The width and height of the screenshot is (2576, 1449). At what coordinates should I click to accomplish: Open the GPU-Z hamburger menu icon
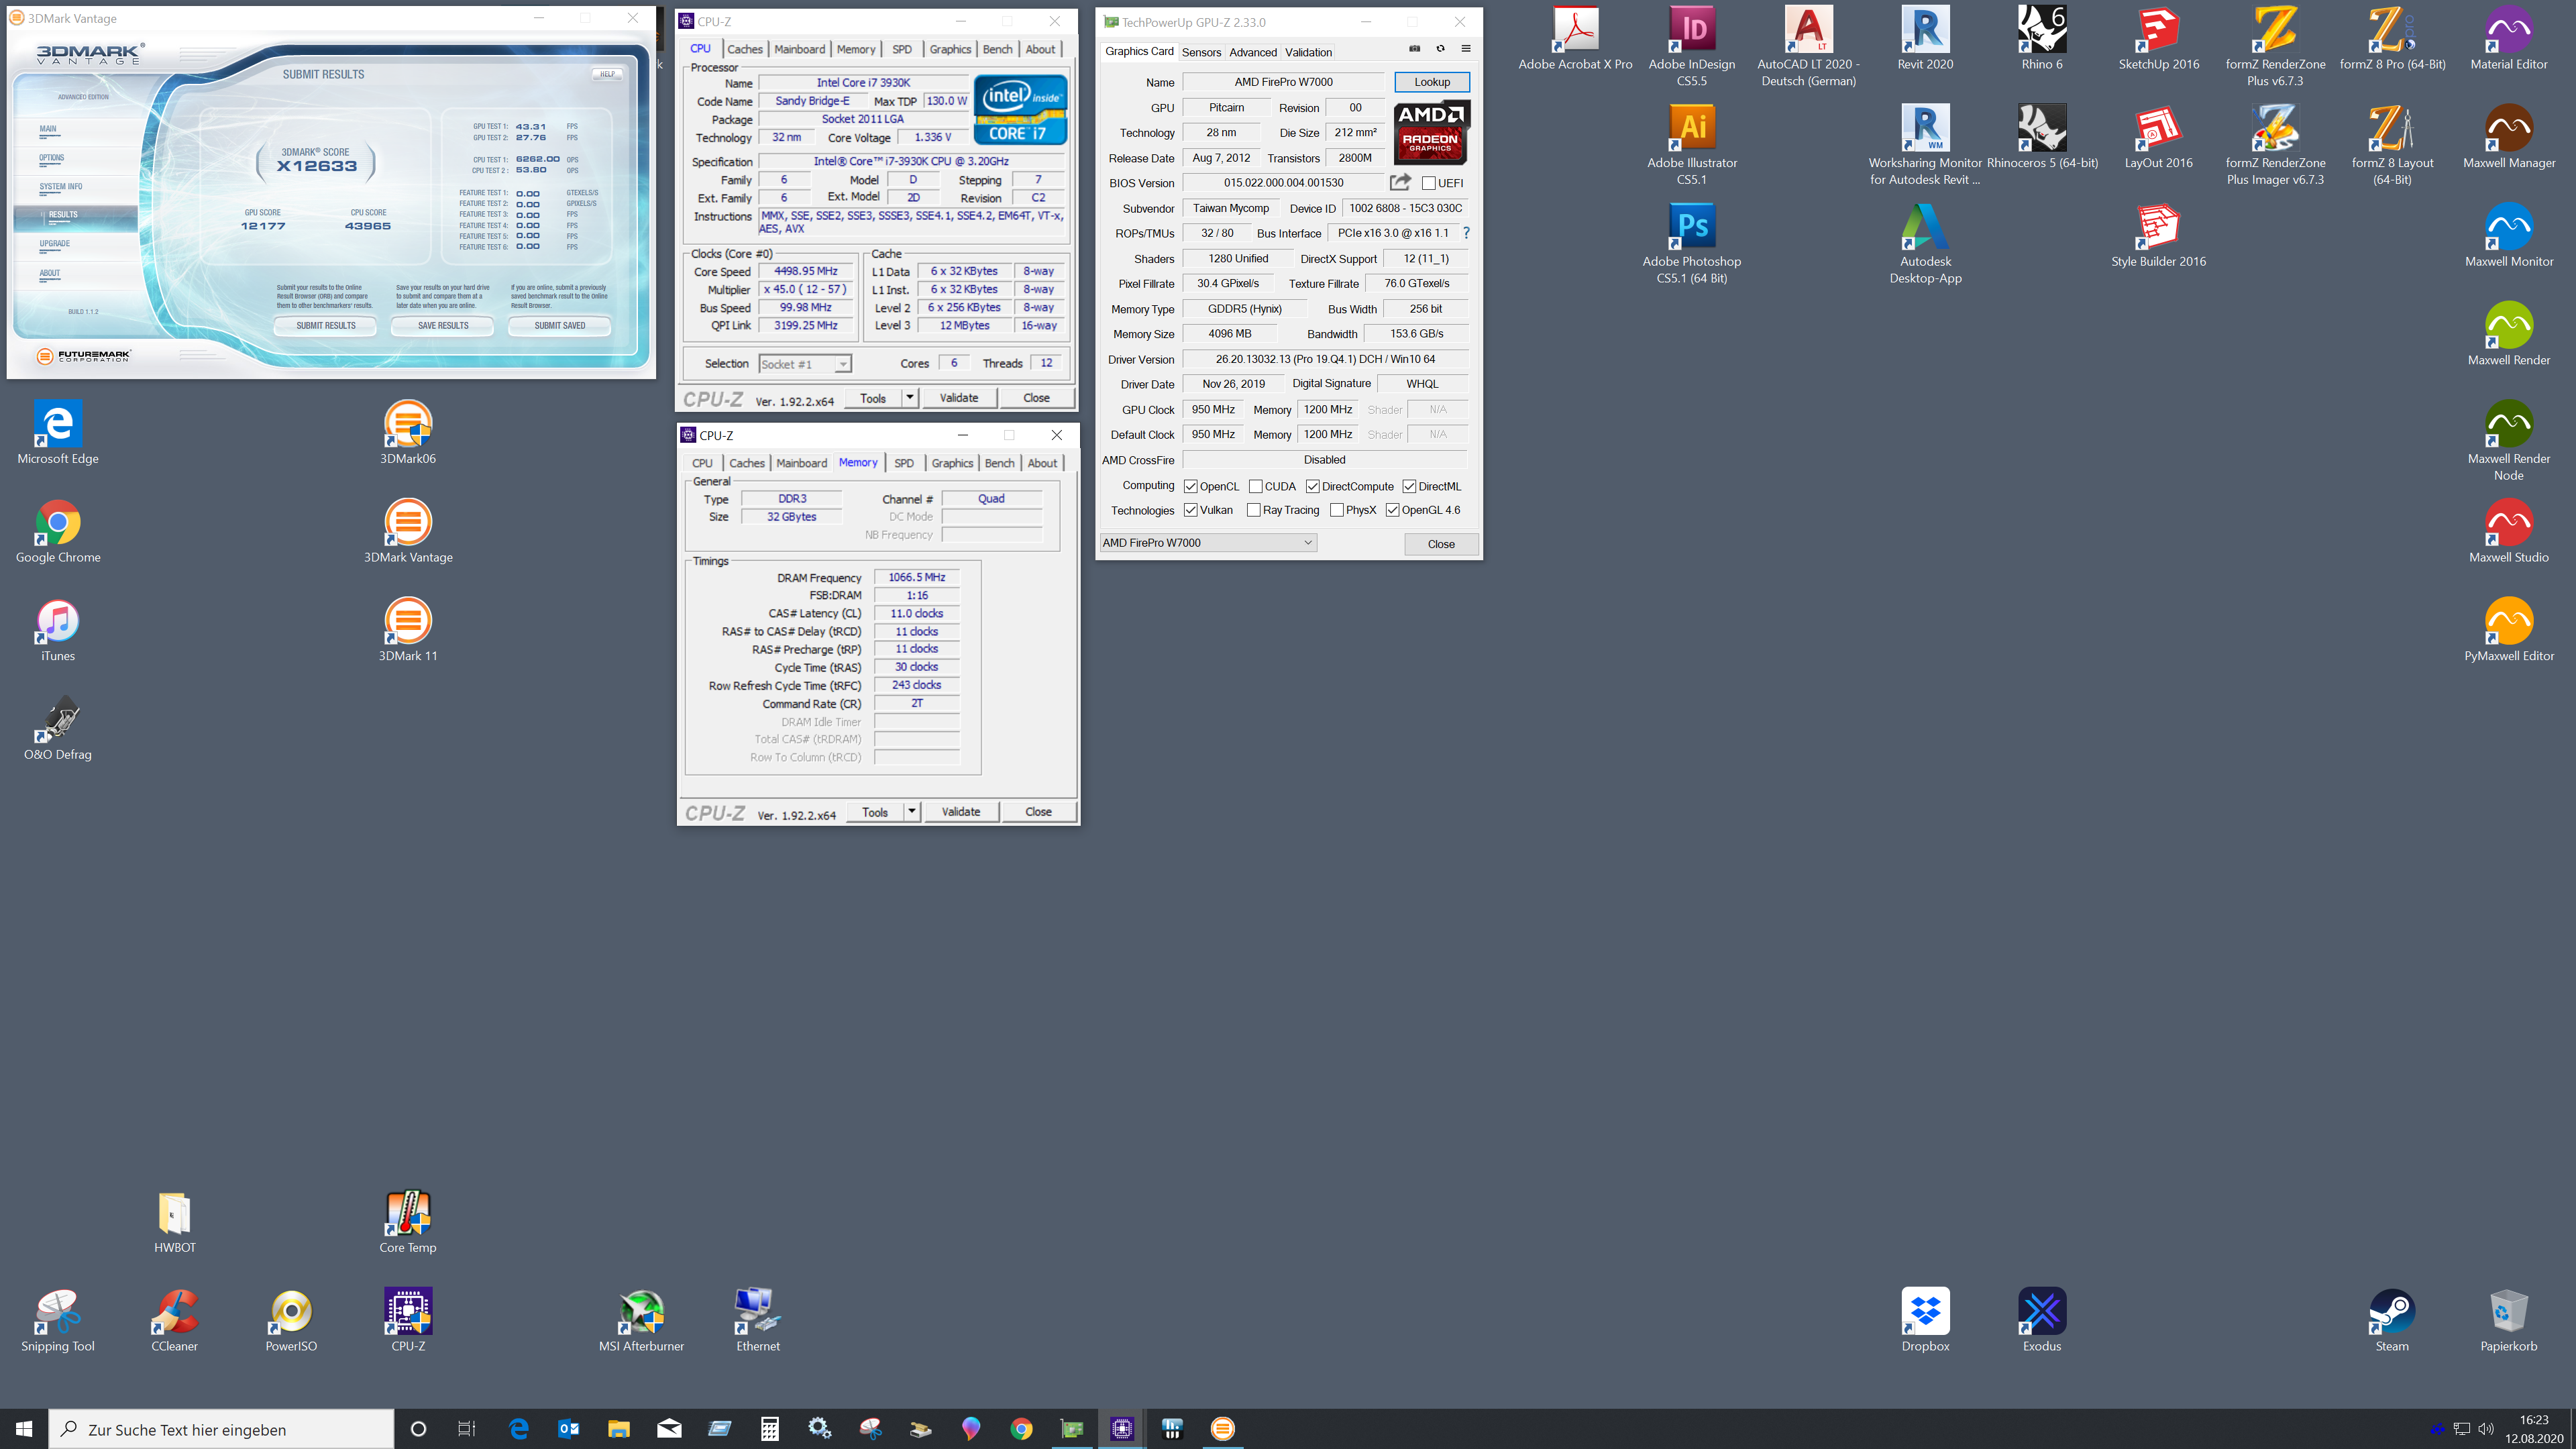pyautogui.click(x=1466, y=49)
